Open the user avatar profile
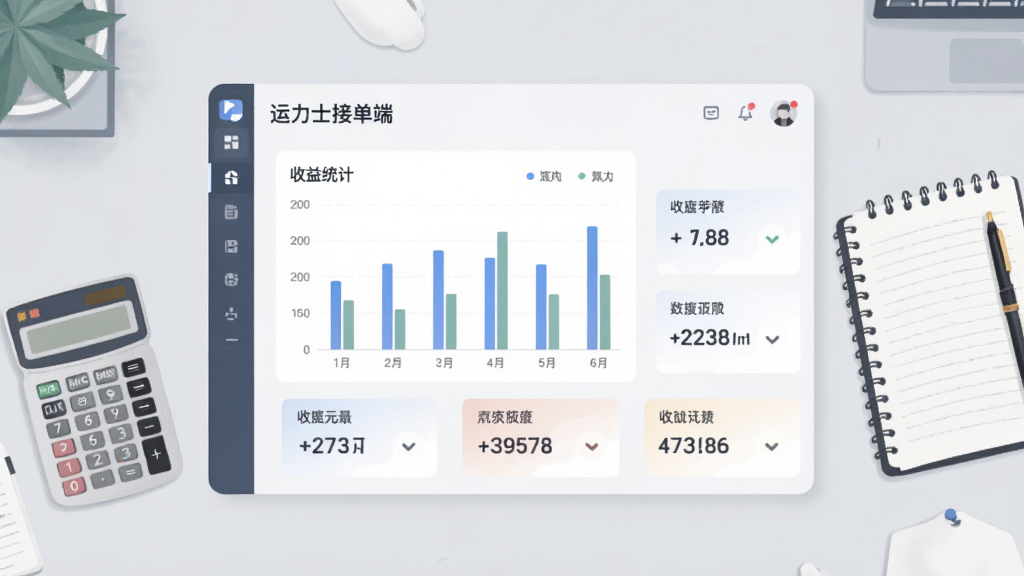The width and height of the screenshot is (1024, 576). click(783, 114)
